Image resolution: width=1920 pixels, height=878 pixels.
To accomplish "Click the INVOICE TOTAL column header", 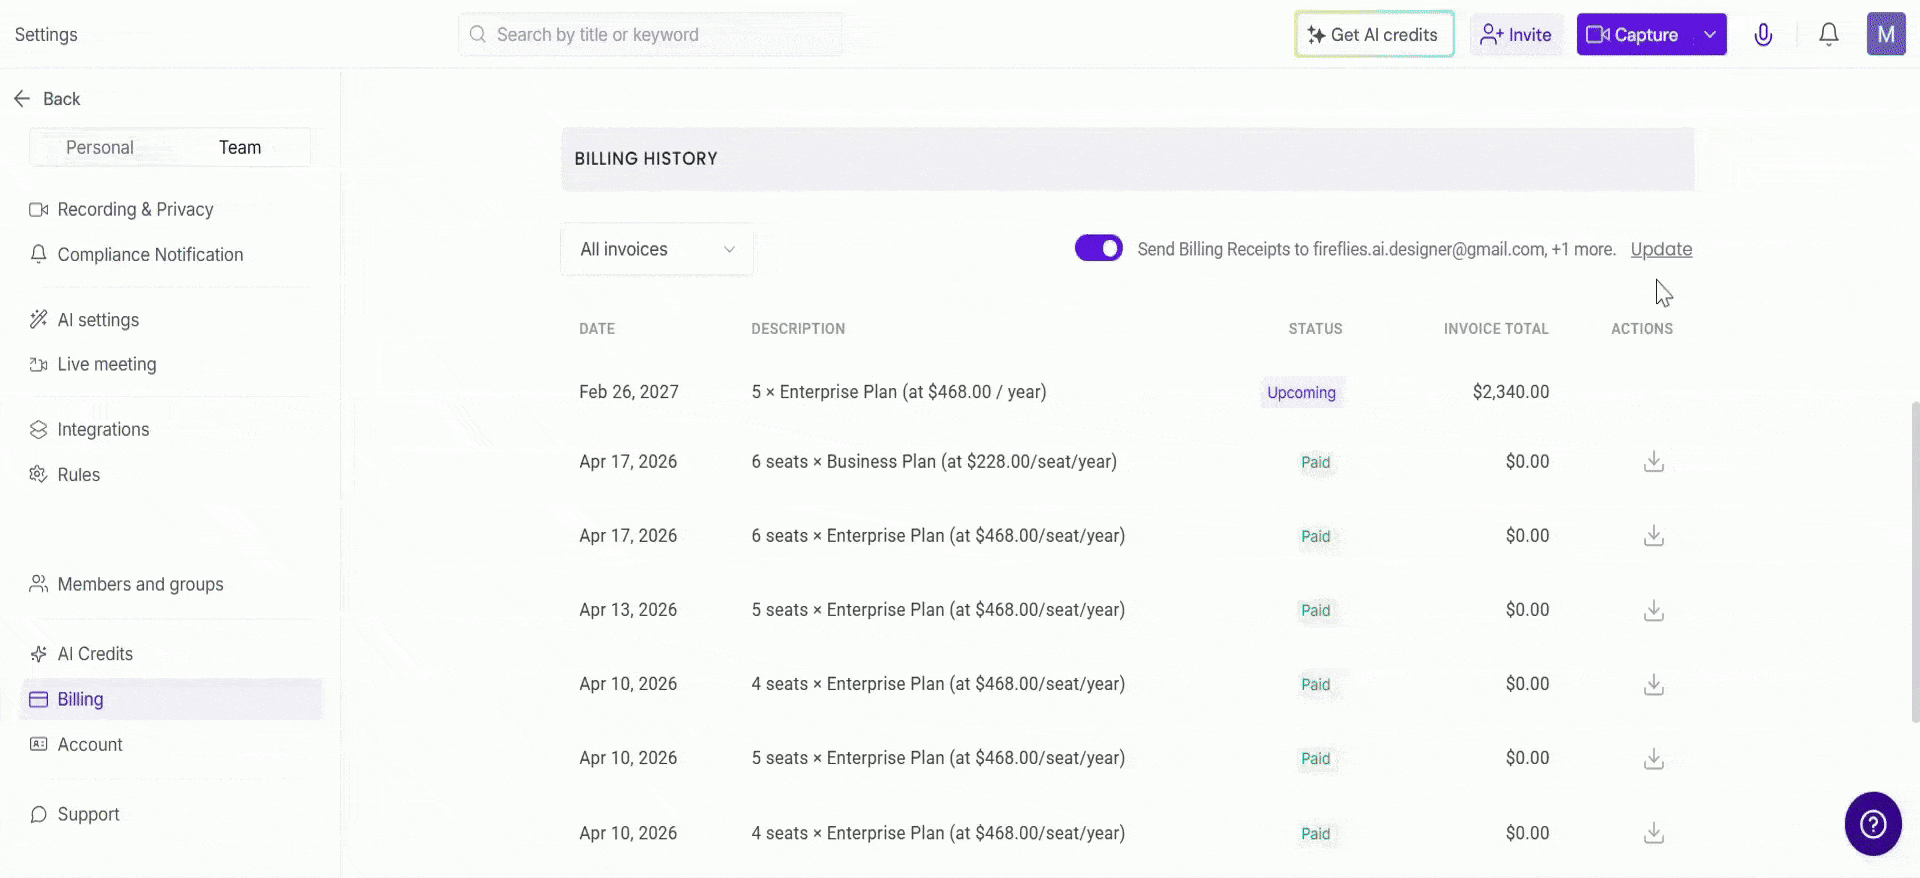I will point(1496,329).
